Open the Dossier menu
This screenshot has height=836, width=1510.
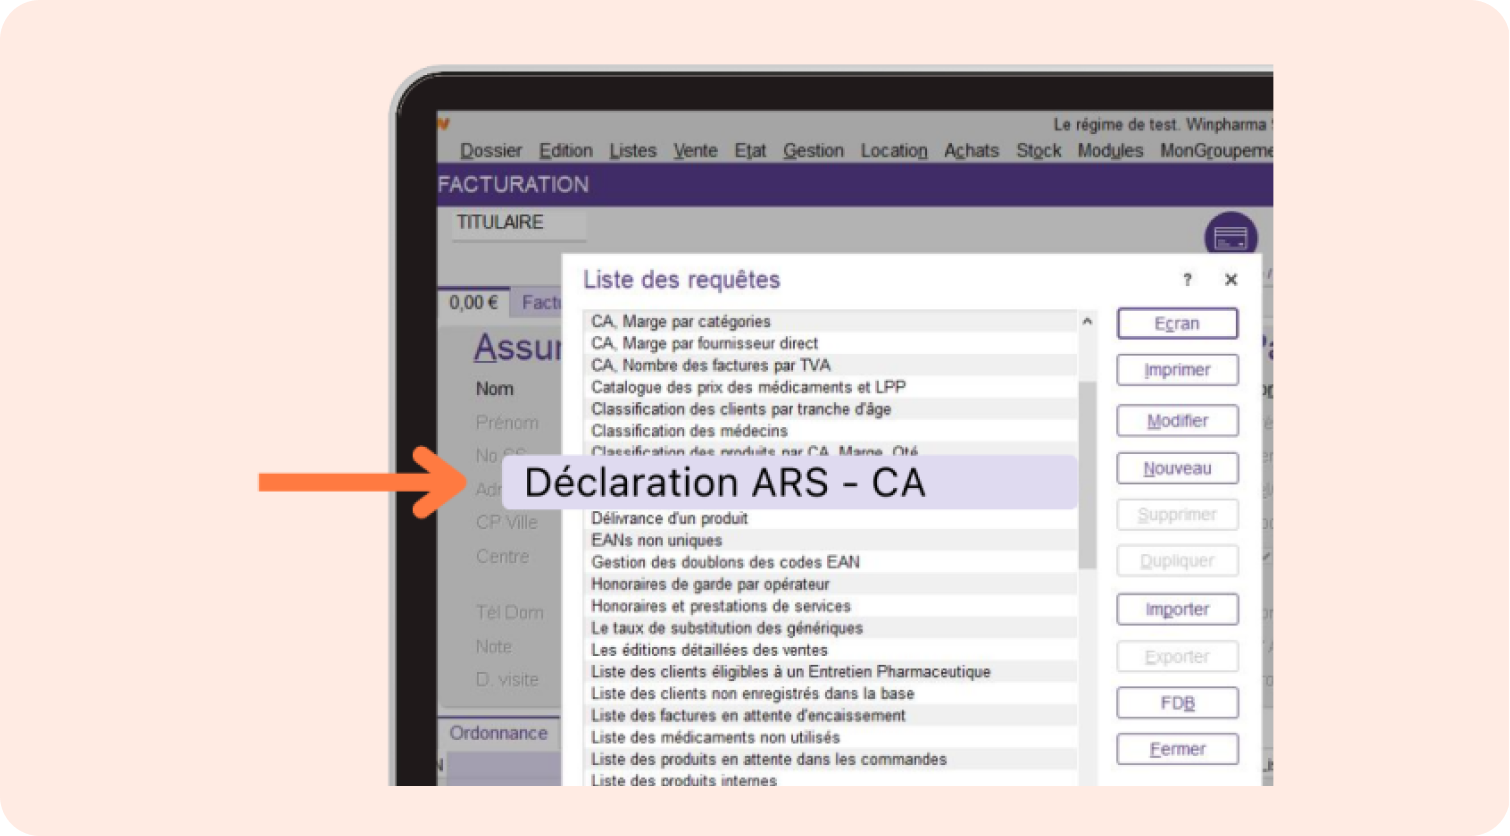pos(491,151)
